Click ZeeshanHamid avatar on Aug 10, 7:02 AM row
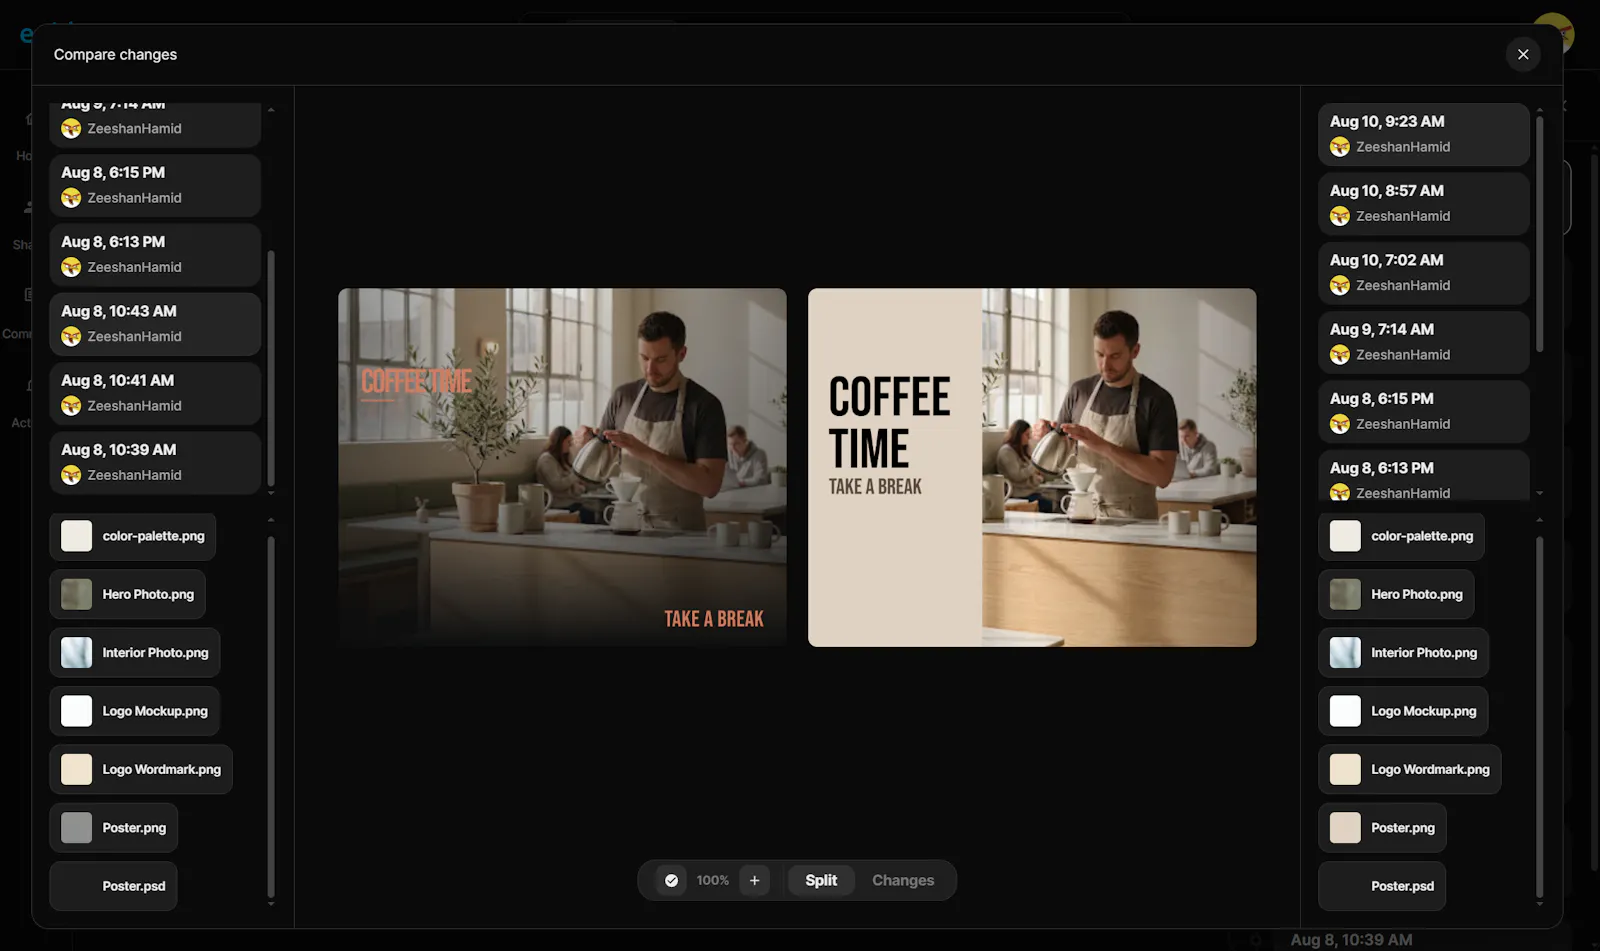The width and height of the screenshot is (1600, 951). [1340, 285]
